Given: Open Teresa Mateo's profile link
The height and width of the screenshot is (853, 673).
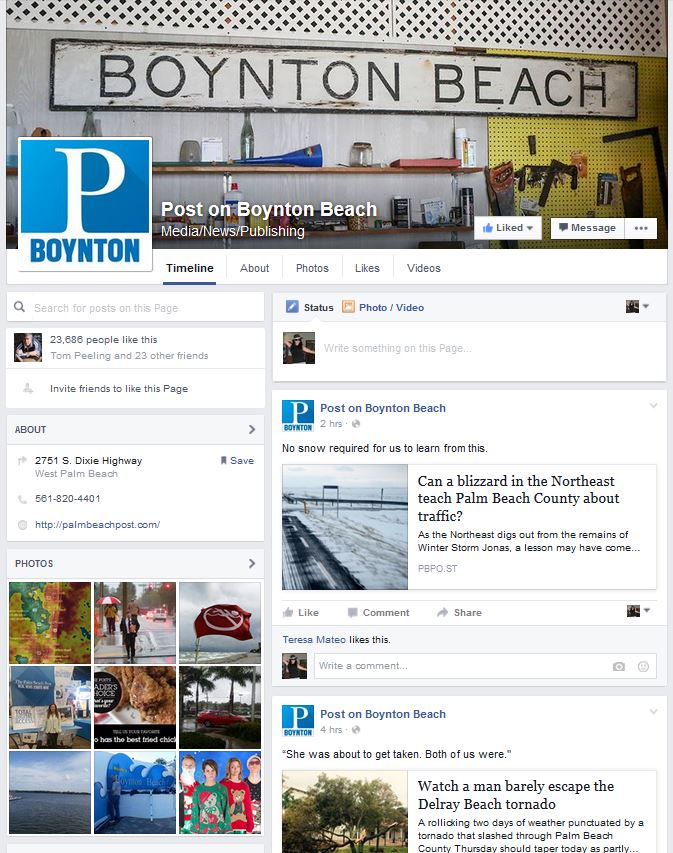Looking at the screenshot, I should tap(314, 640).
